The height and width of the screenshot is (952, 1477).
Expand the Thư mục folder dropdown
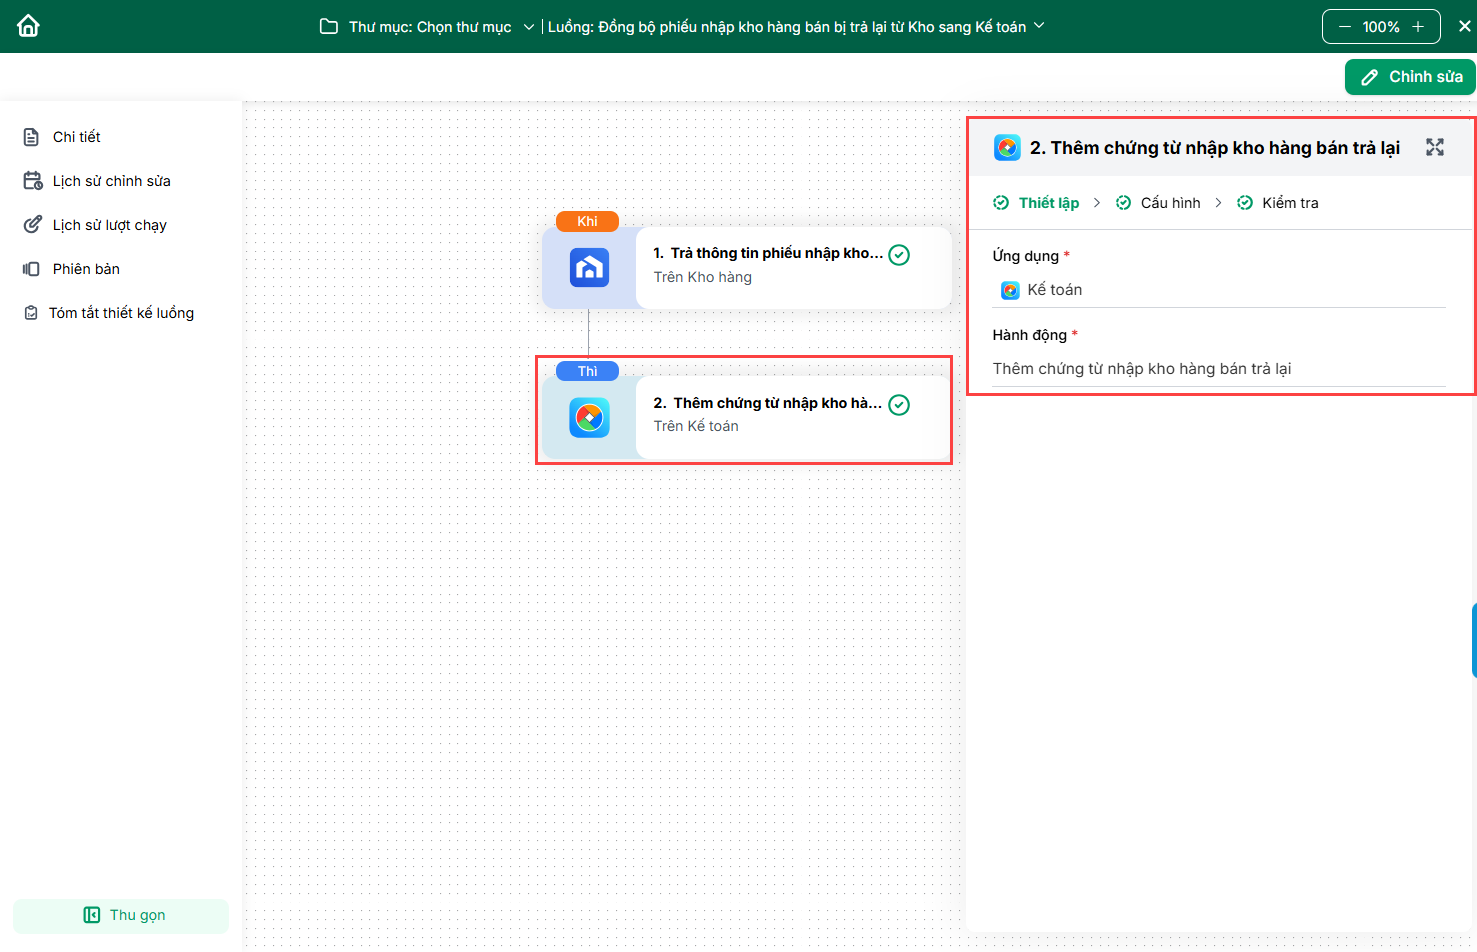528,27
